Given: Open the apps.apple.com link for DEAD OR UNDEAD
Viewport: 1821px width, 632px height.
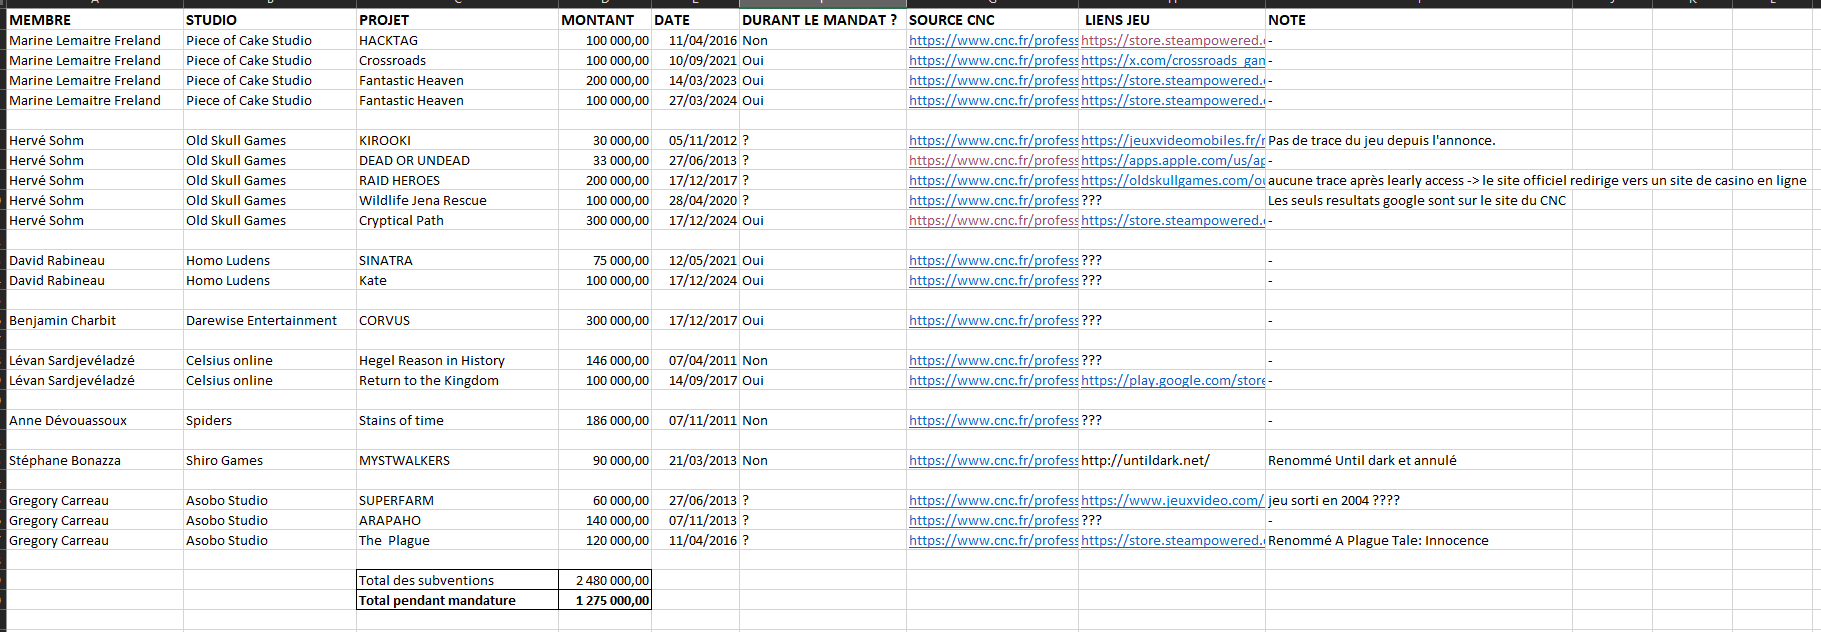Looking at the screenshot, I should (1173, 160).
